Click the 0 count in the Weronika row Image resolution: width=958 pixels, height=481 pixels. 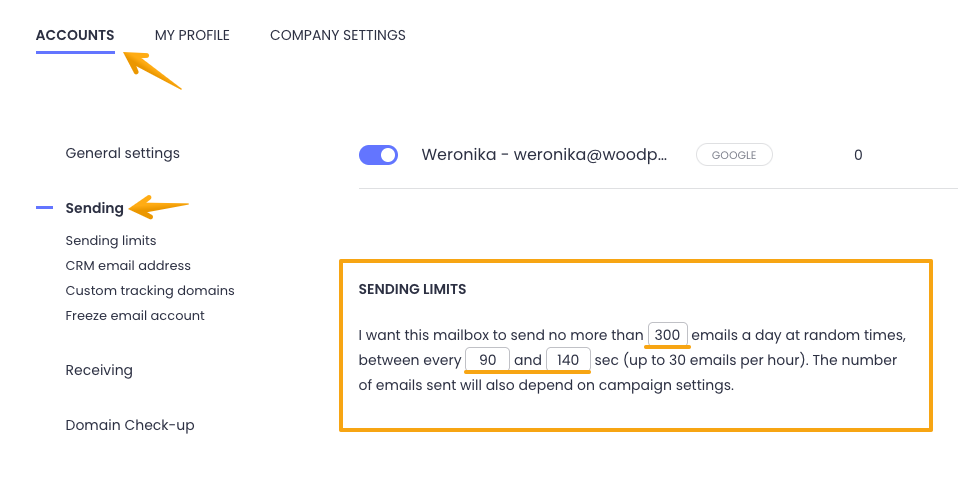pos(858,155)
